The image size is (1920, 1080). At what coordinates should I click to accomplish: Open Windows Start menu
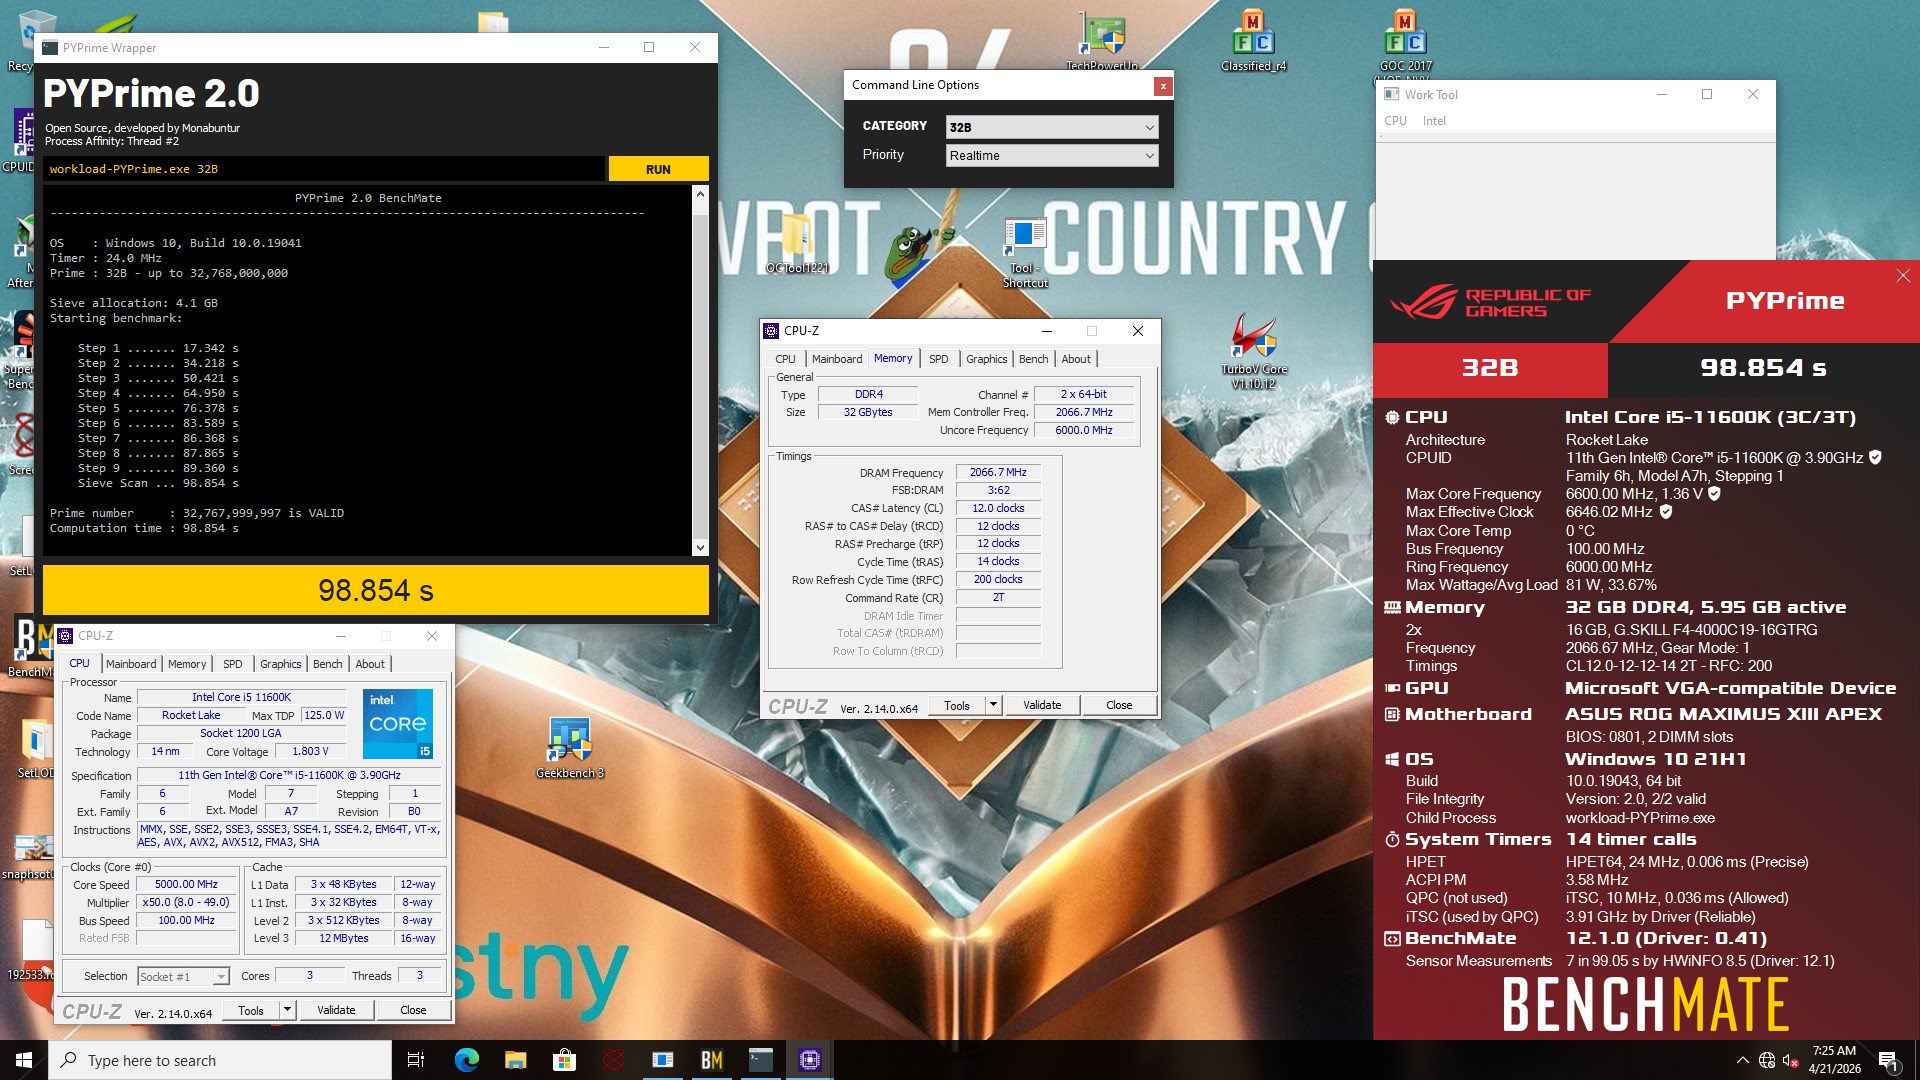pos(24,1060)
